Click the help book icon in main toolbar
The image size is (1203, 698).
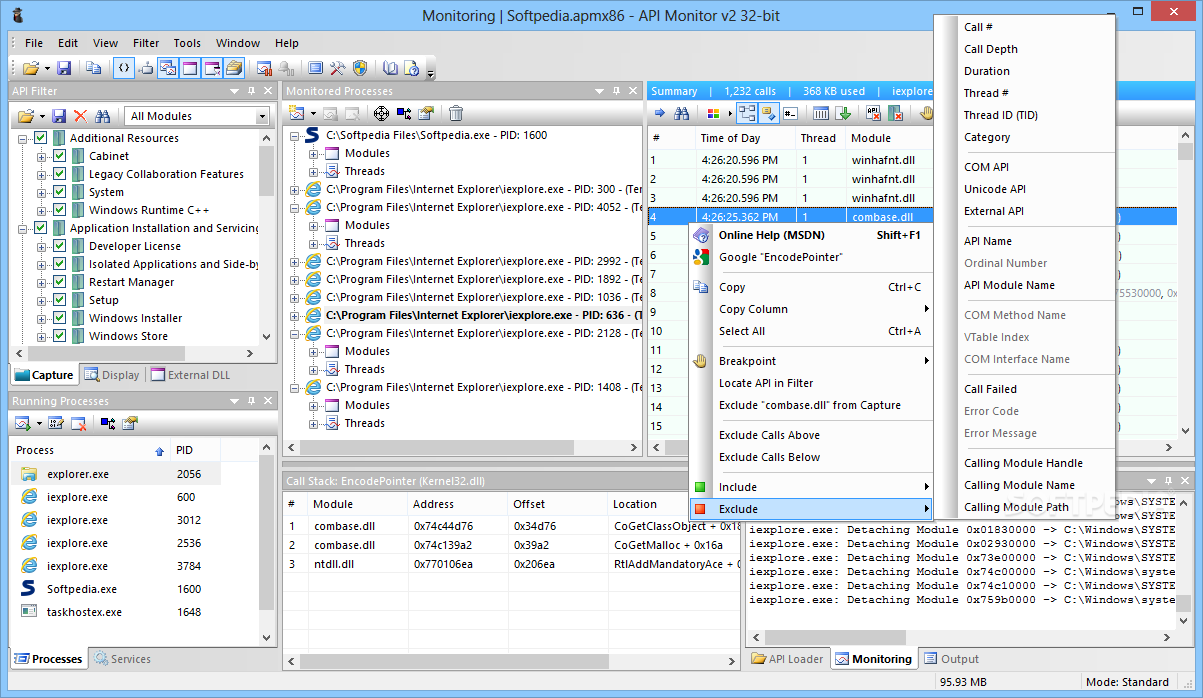pyautogui.click(x=391, y=68)
